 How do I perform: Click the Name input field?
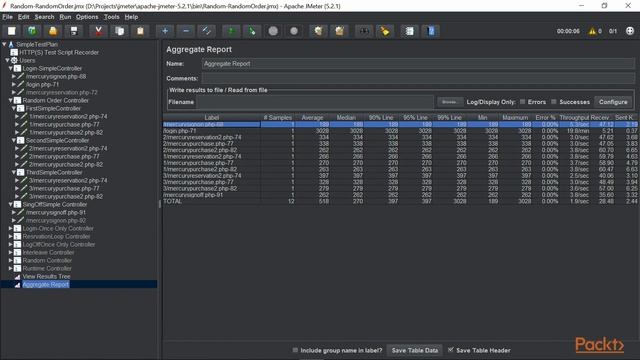(x=418, y=64)
